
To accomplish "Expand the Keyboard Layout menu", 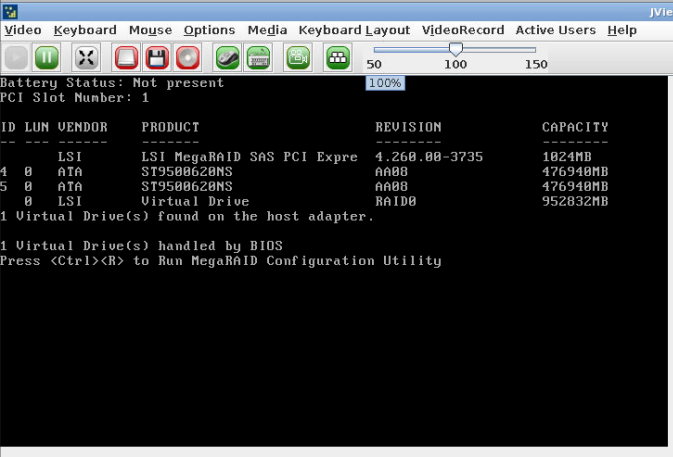I will [354, 30].
